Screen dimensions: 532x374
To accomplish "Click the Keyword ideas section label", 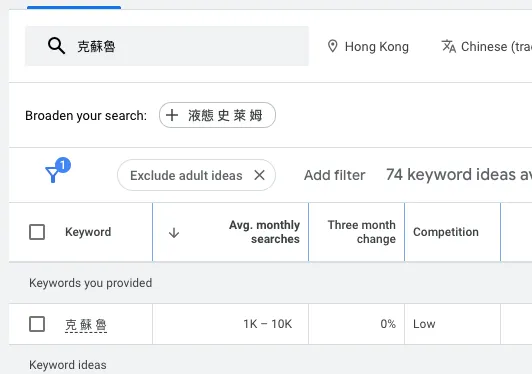I will [68, 365].
